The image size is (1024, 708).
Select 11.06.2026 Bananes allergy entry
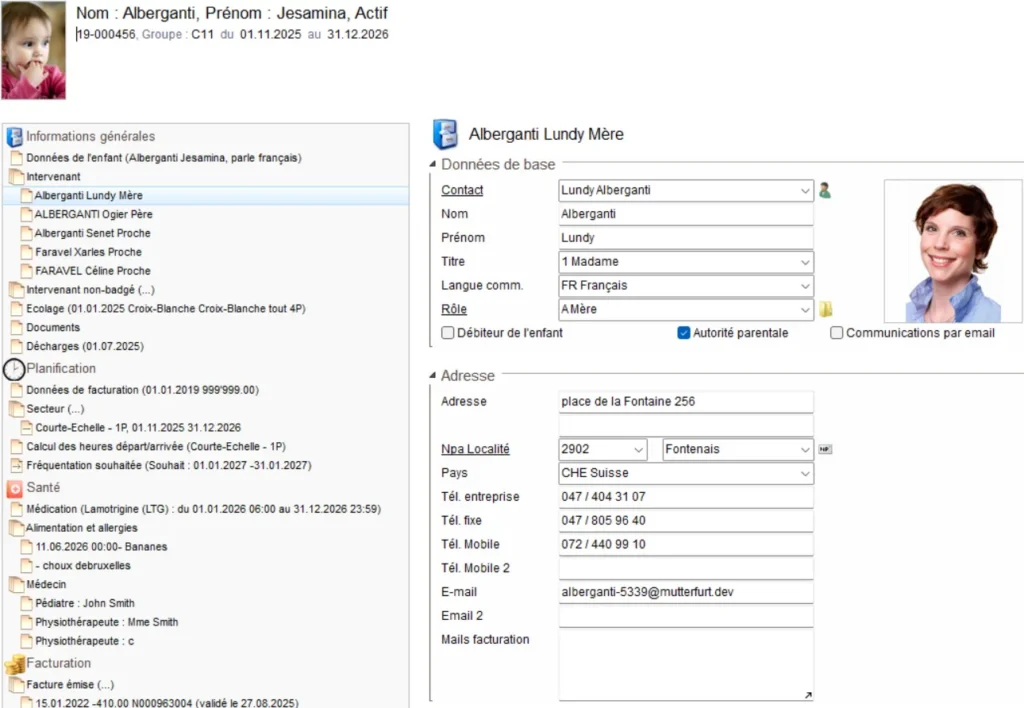coord(101,547)
